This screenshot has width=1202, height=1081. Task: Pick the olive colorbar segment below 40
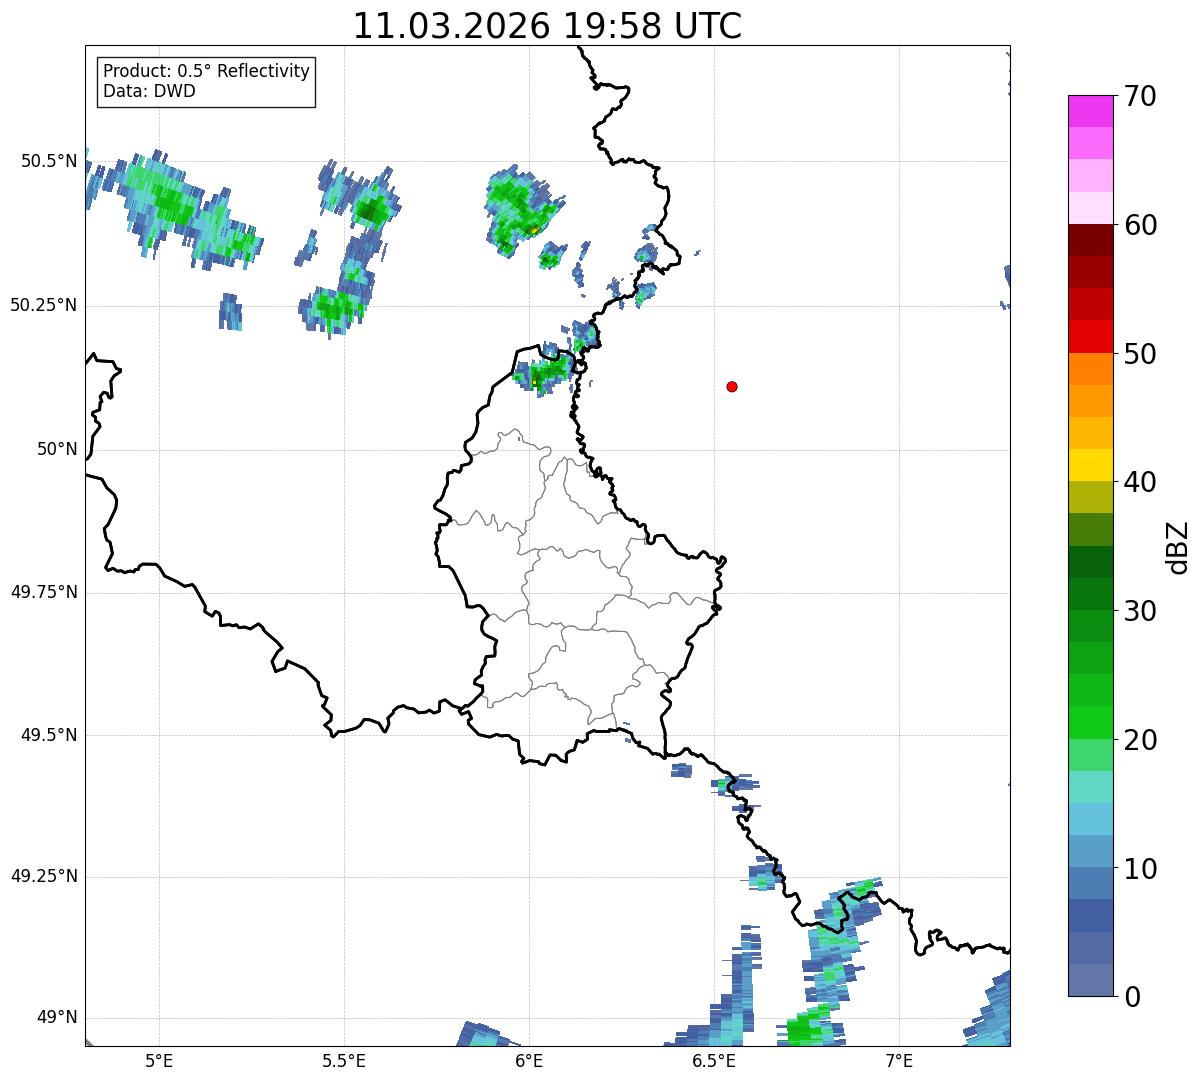[x=1090, y=497]
